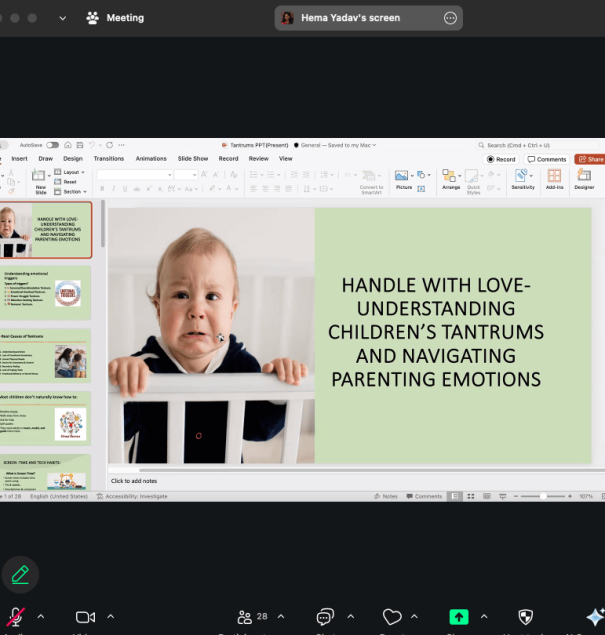Screen dimensions: 605x635
Task: Unmute the microphone in Zoom toolbar
Action: pos(16,617)
